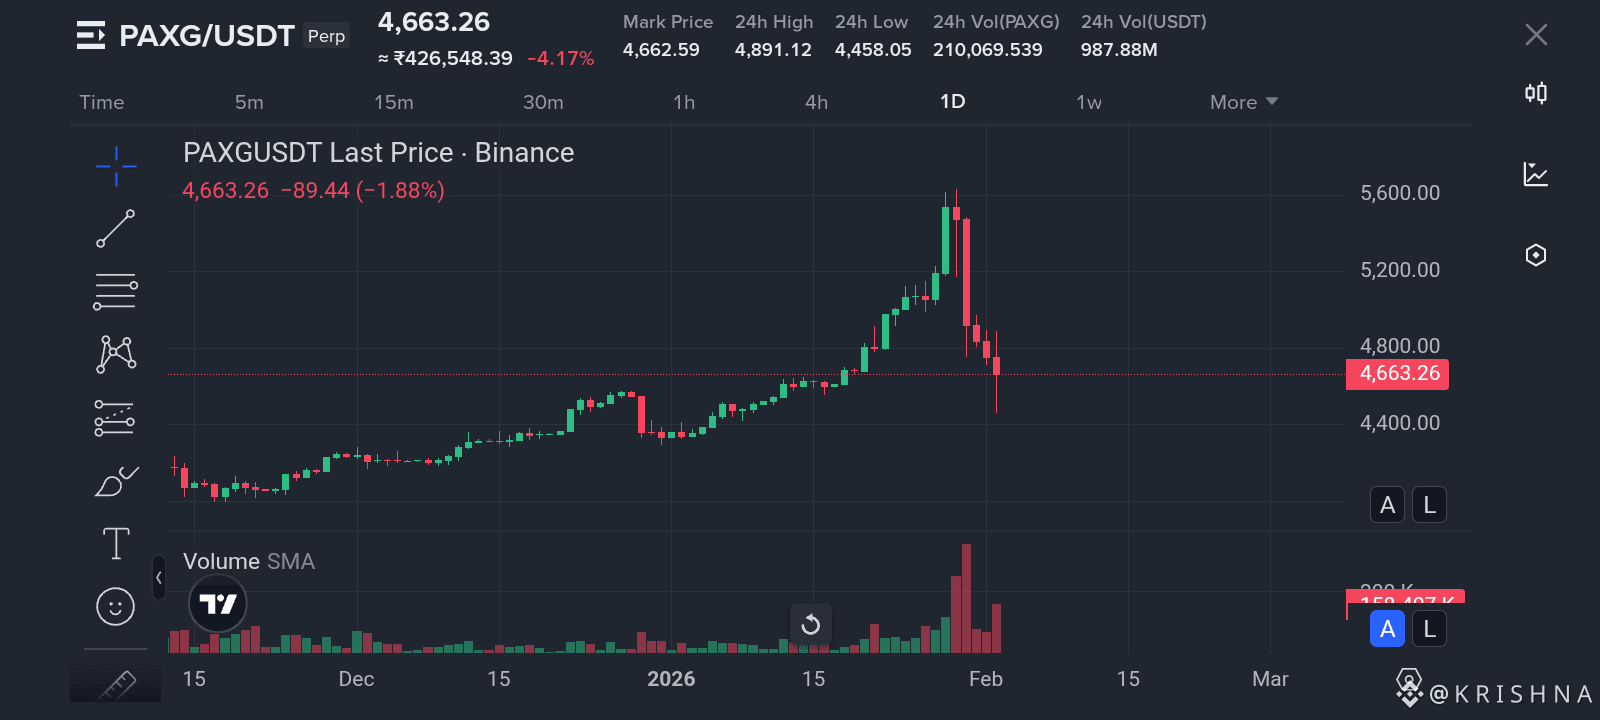Image resolution: width=1600 pixels, height=720 pixels.
Task: Toggle auto scale A on volume pane
Action: pyautogui.click(x=1387, y=629)
